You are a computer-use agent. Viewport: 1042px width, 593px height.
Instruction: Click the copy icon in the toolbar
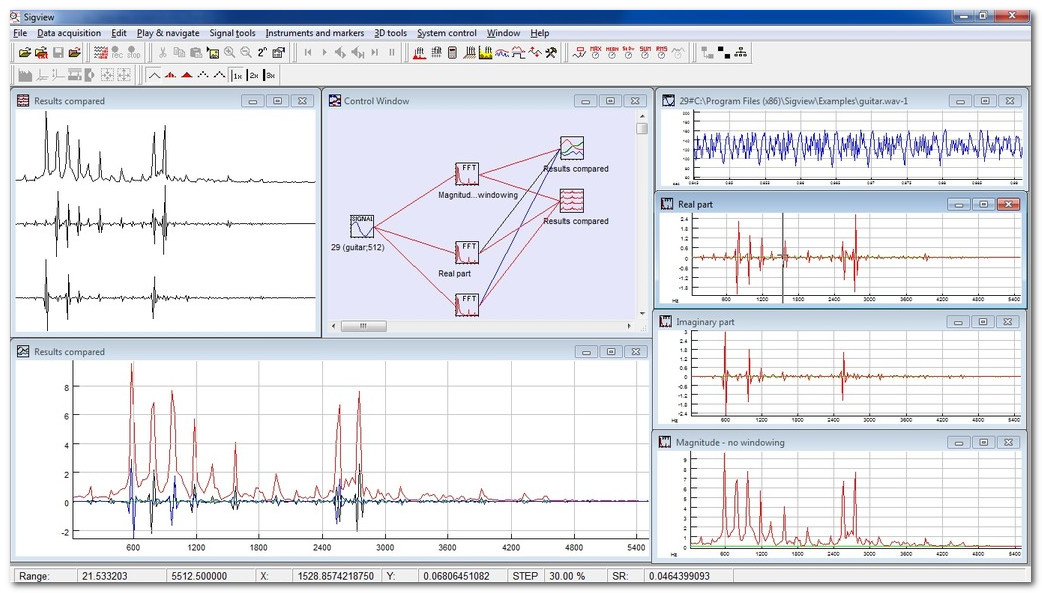[x=179, y=53]
